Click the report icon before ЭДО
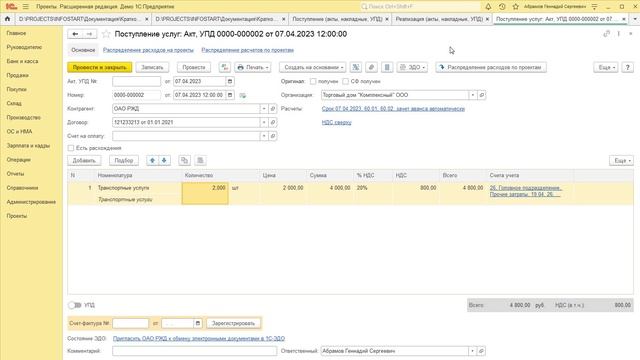This screenshot has height=360, width=640. point(387,67)
